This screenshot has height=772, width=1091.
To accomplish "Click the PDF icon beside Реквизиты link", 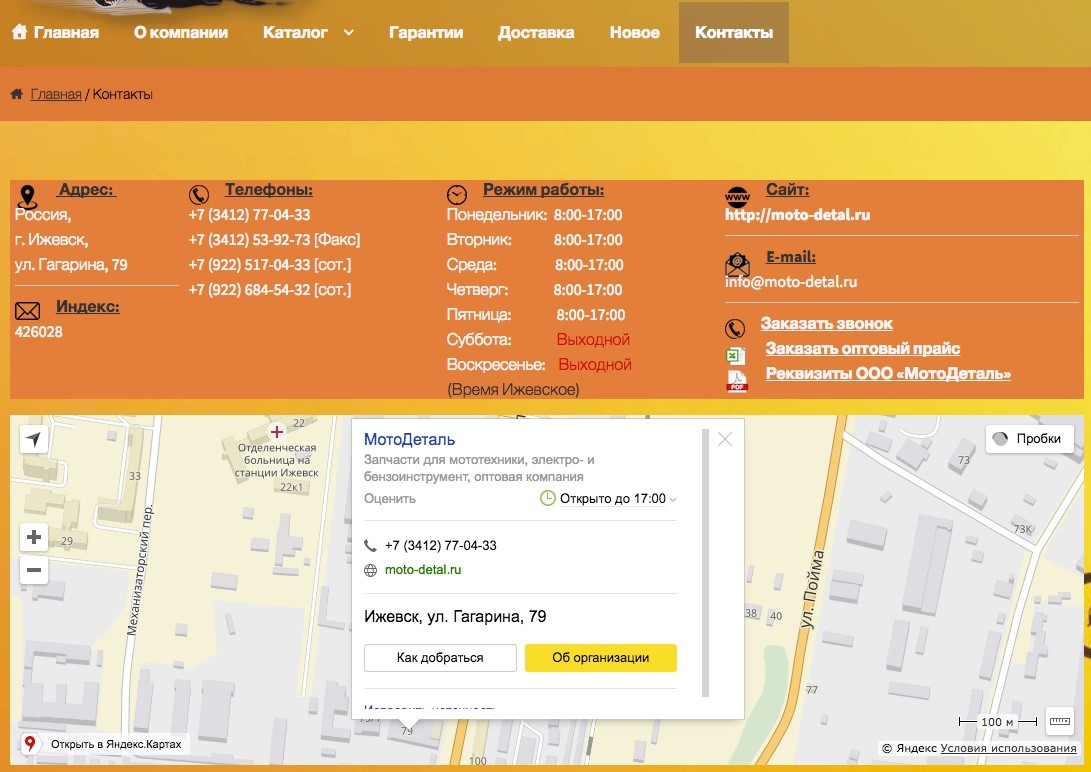I will tap(737, 380).
